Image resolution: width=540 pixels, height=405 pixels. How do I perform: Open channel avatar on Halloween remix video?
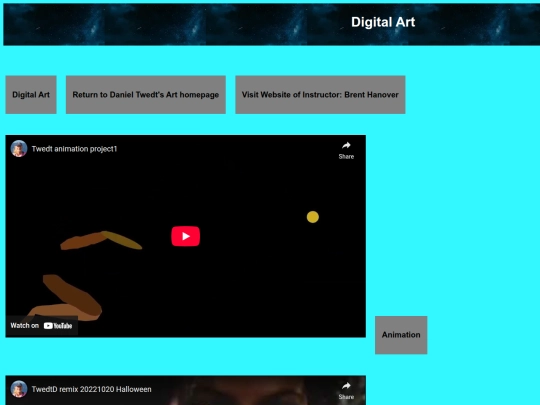coord(19,389)
